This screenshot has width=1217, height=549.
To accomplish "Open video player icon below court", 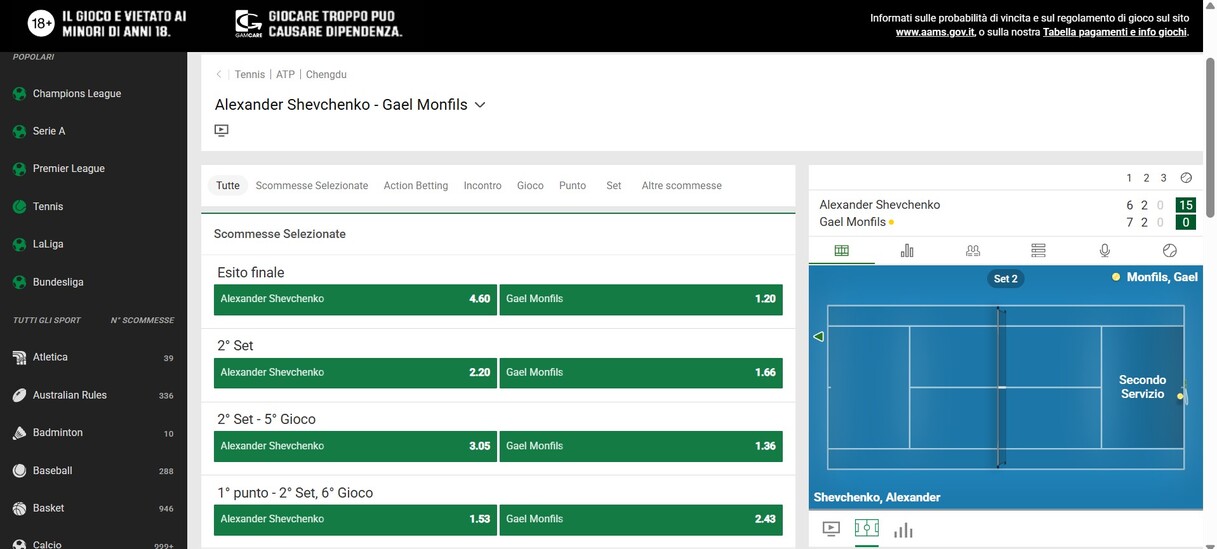I will pos(831,529).
